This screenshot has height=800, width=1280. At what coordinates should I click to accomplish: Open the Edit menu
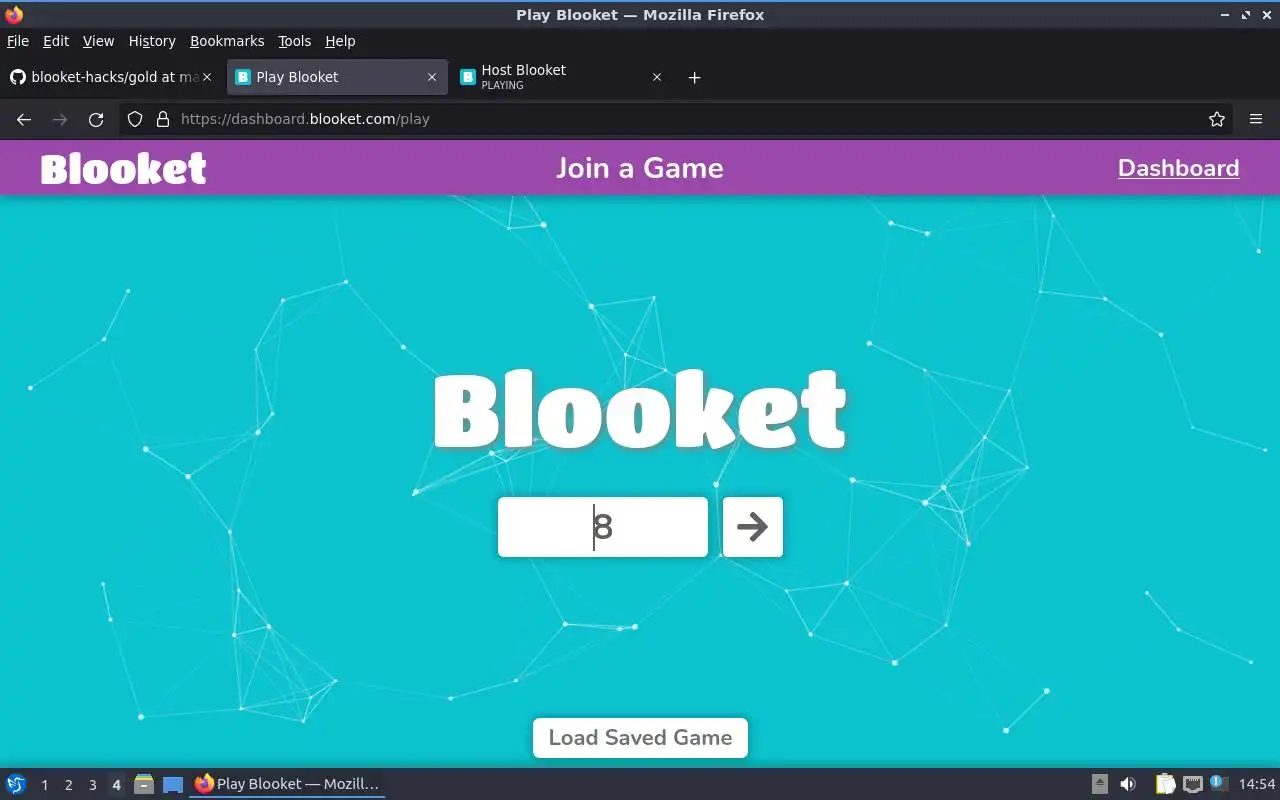tap(56, 41)
